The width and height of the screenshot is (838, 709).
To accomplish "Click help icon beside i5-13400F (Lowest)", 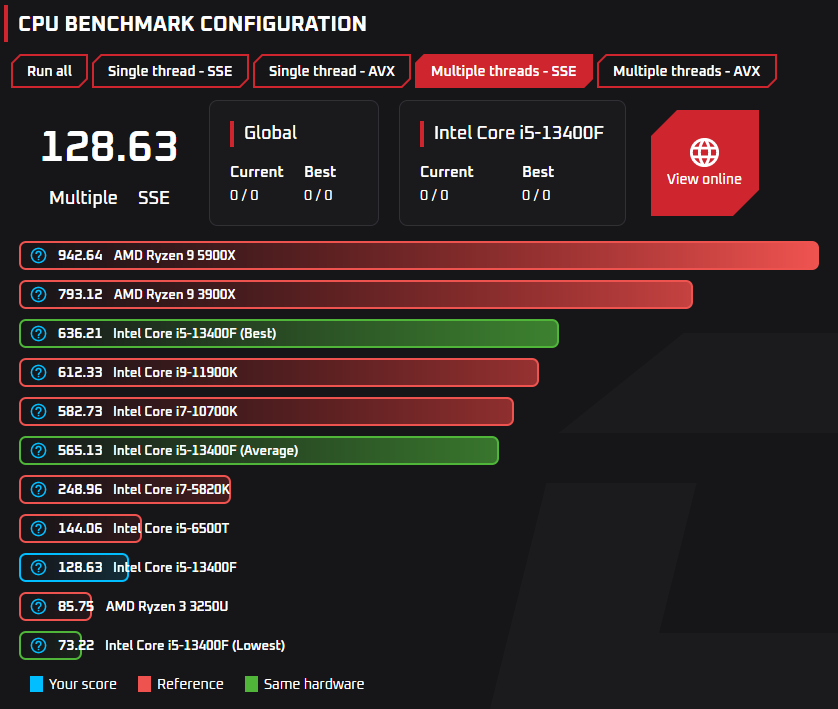I will coord(38,645).
